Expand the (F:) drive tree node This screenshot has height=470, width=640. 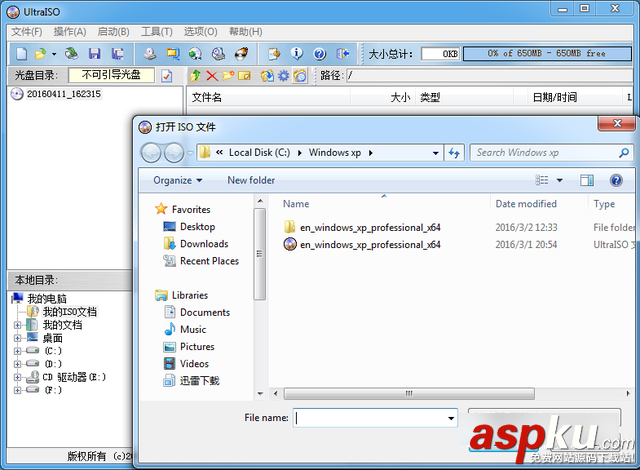[x=18, y=390]
